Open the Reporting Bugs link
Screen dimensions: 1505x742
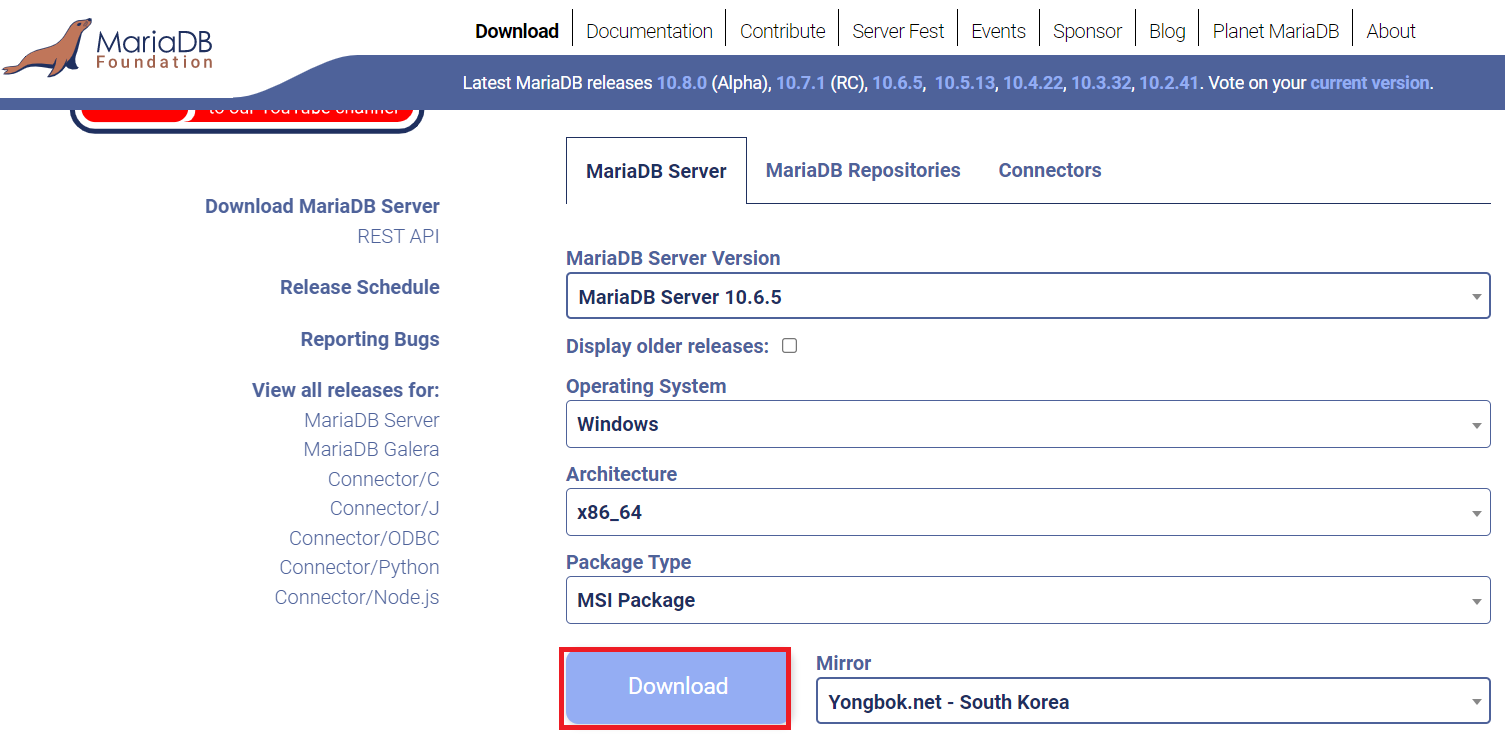370,339
